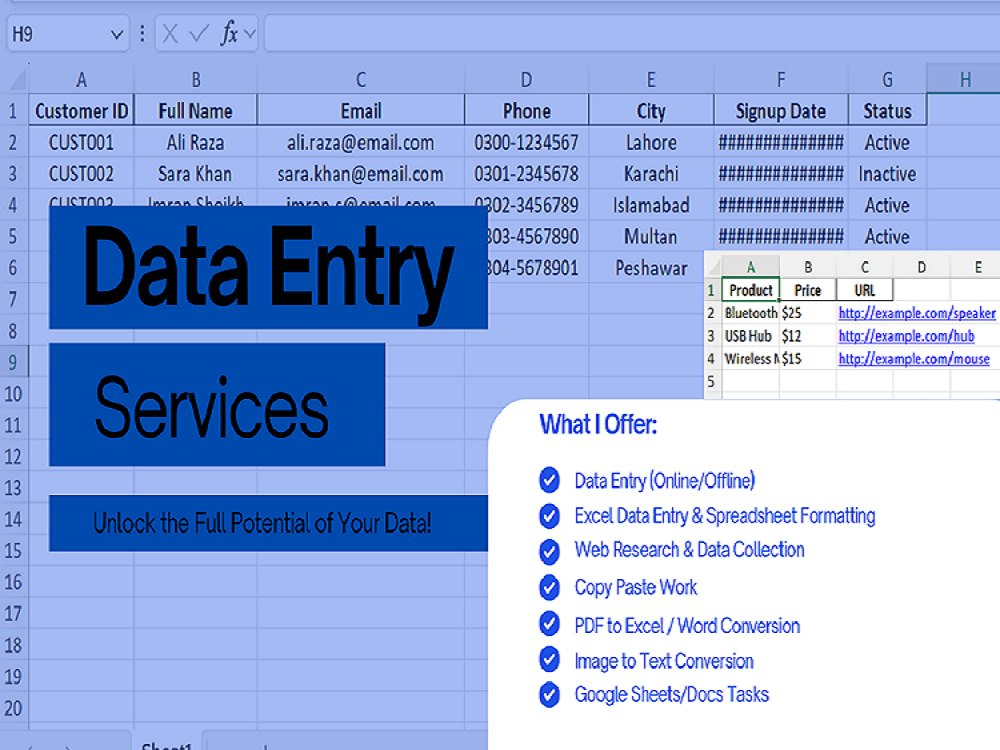The height and width of the screenshot is (750, 1000).
Task: Click the Islamabad city cell
Action: tap(651, 205)
